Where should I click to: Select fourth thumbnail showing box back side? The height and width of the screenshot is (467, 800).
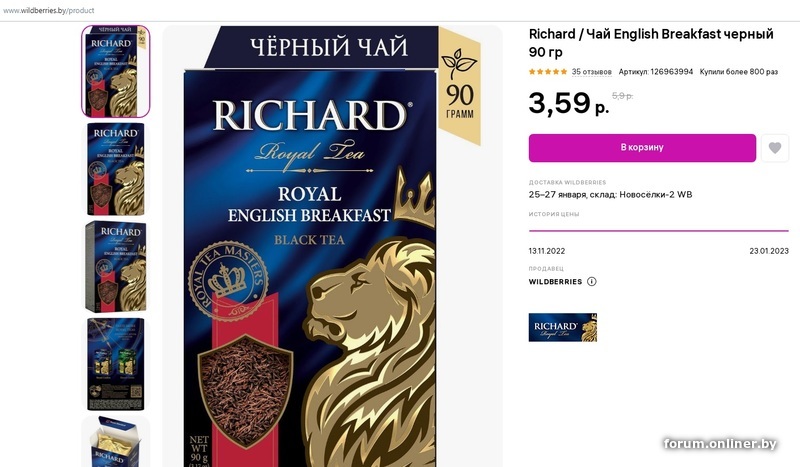coord(116,364)
